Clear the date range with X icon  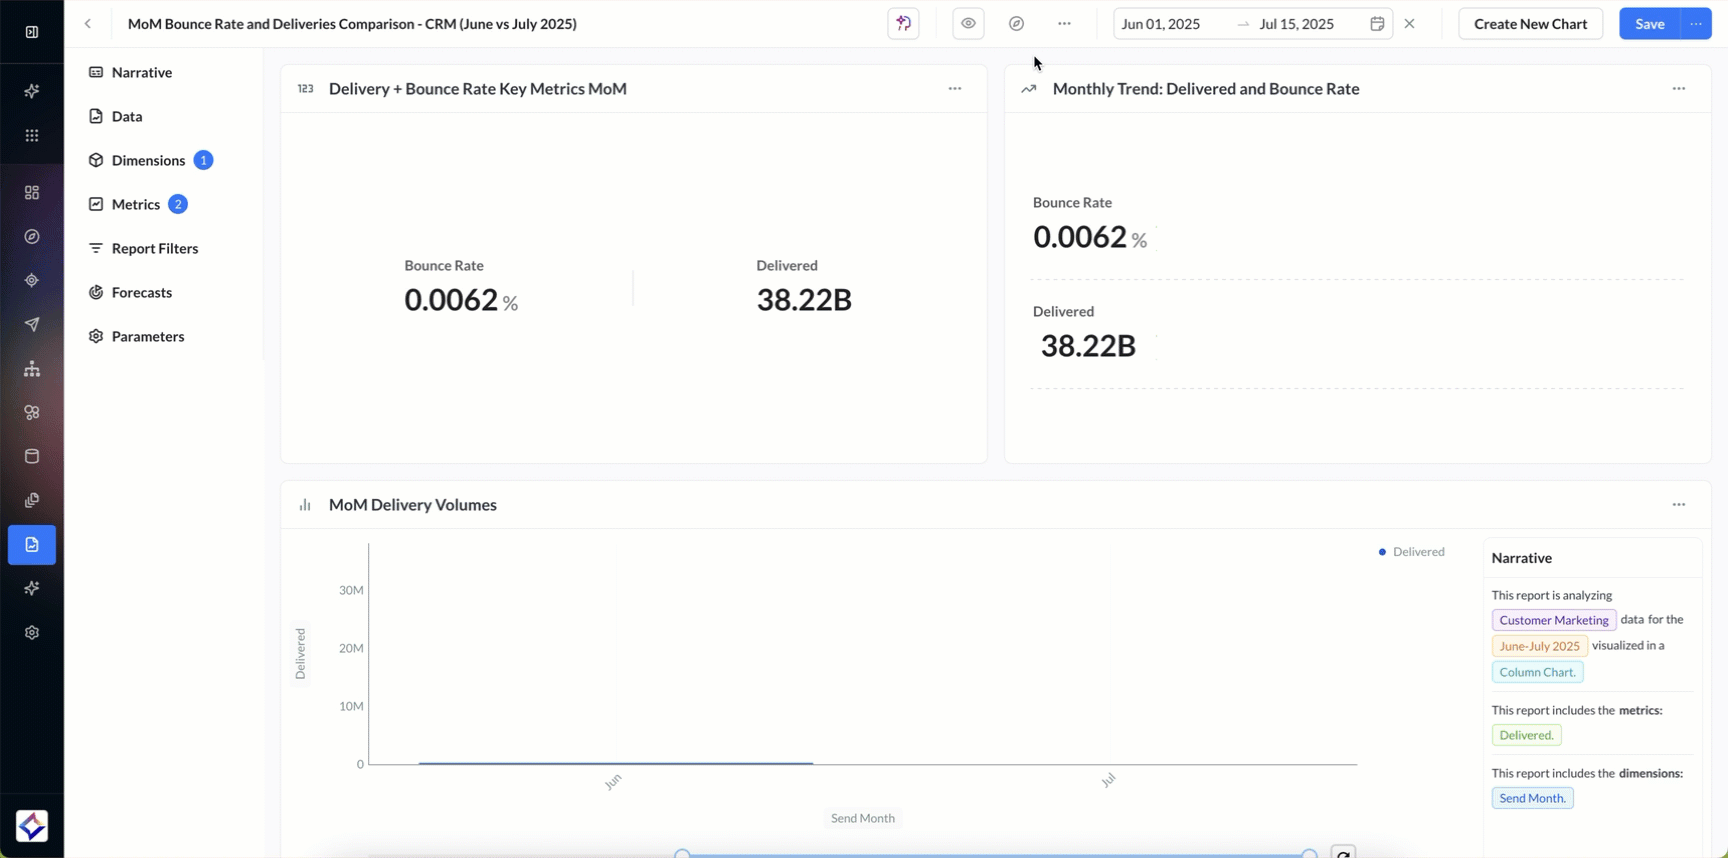pyautogui.click(x=1409, y=24)
